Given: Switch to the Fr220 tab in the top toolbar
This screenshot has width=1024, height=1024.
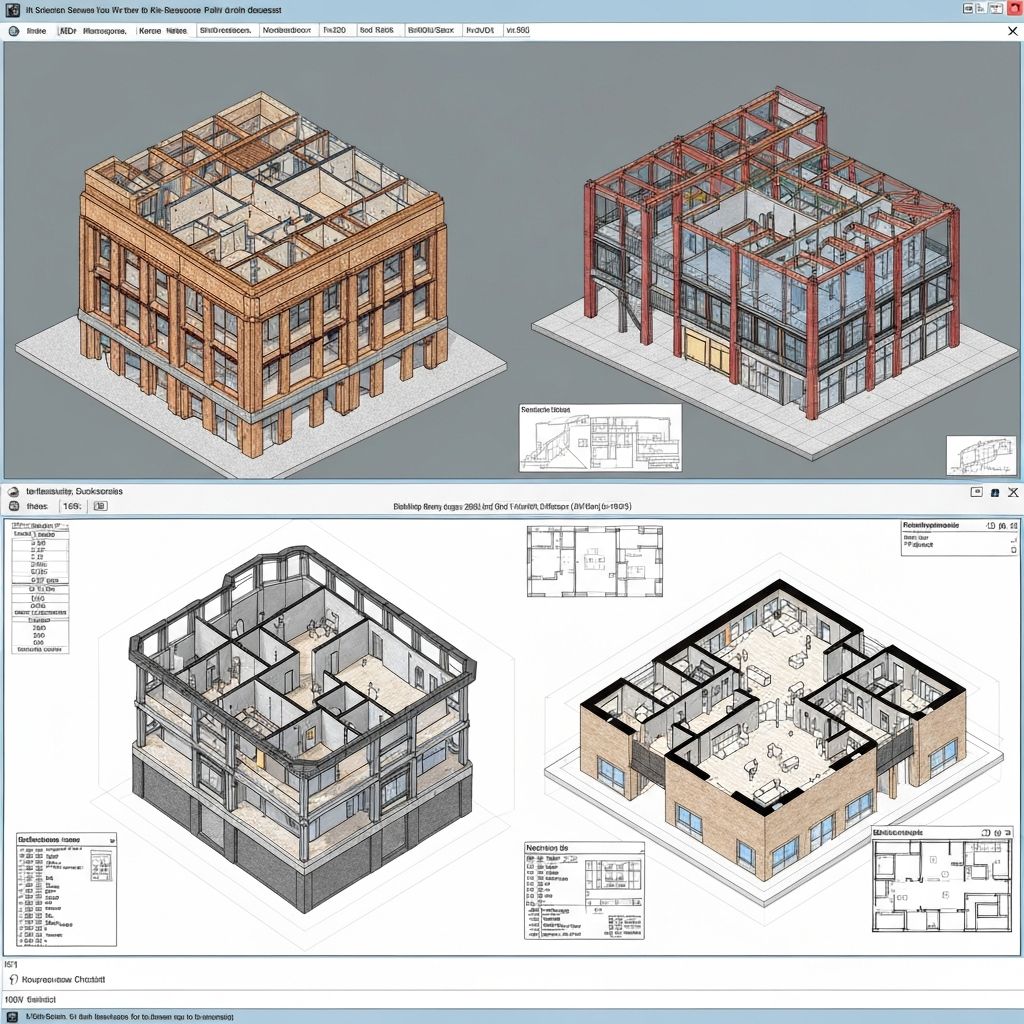Looking at the screenshot, I should (x=338, y=30).
